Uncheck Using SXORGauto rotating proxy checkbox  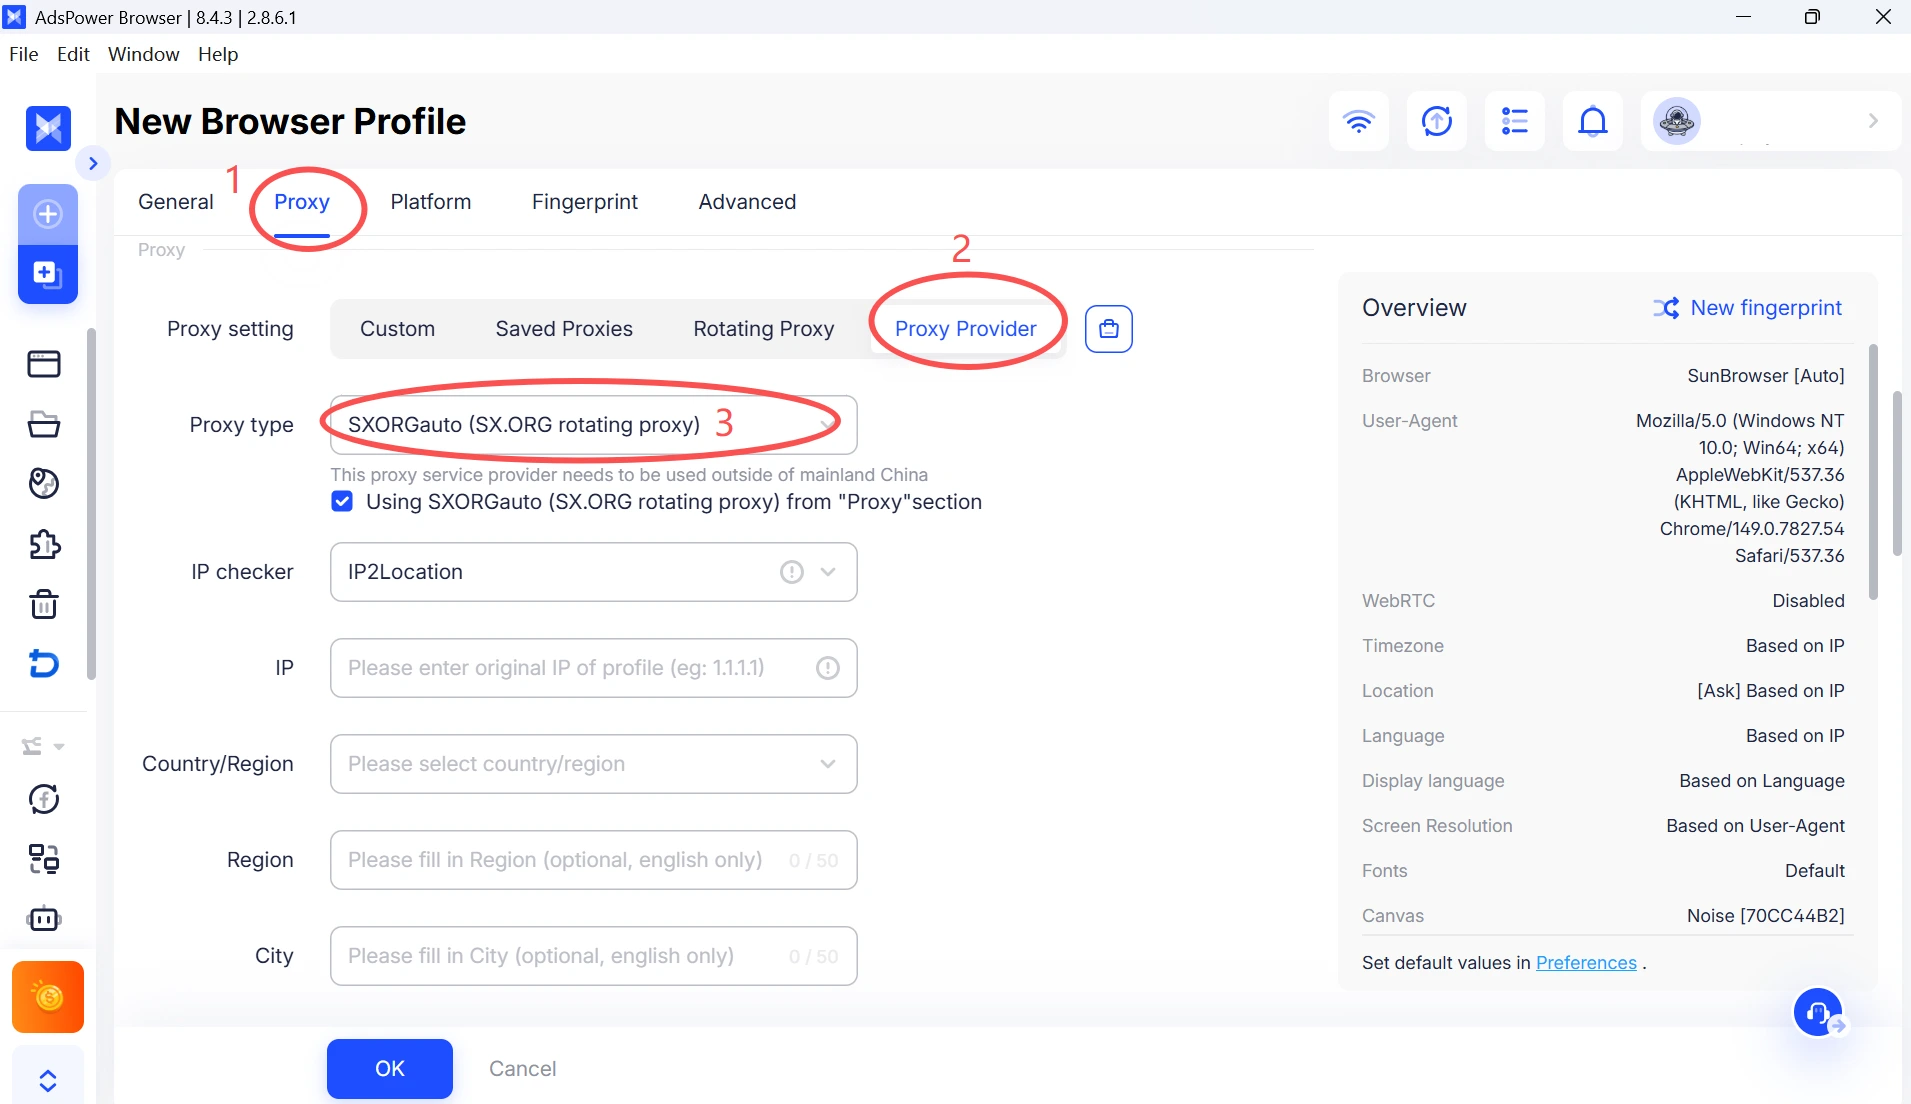(x=342, y=502)
